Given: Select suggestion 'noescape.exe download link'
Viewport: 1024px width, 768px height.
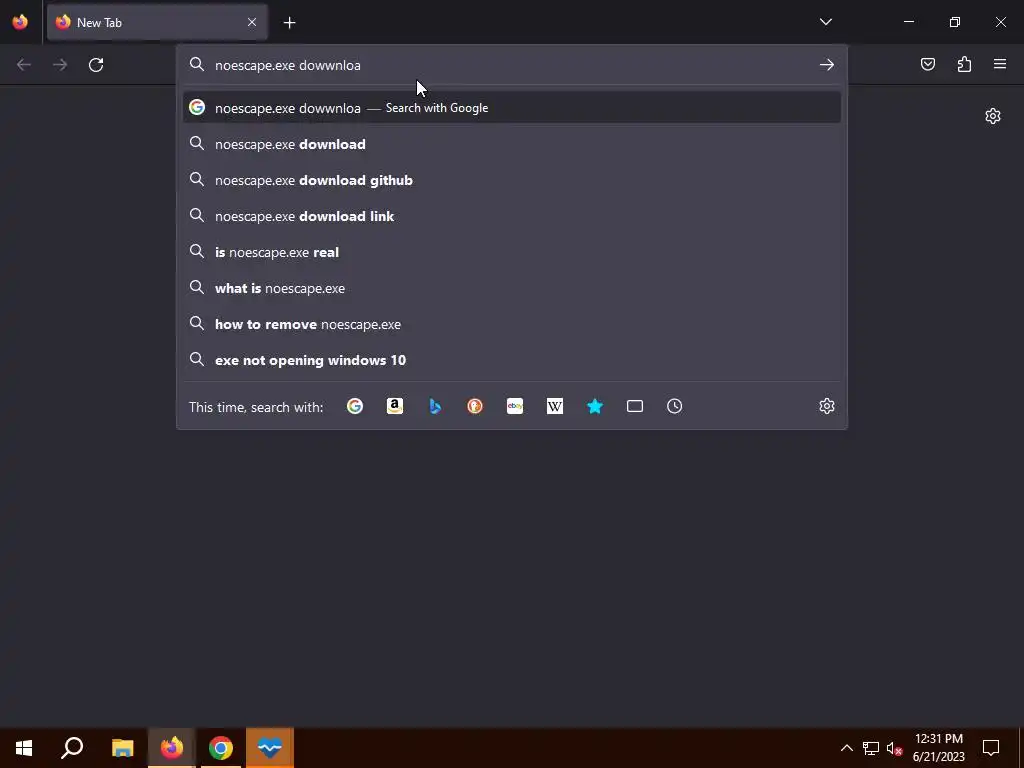Looking at the screenshot, I should (x=512, y=216).
